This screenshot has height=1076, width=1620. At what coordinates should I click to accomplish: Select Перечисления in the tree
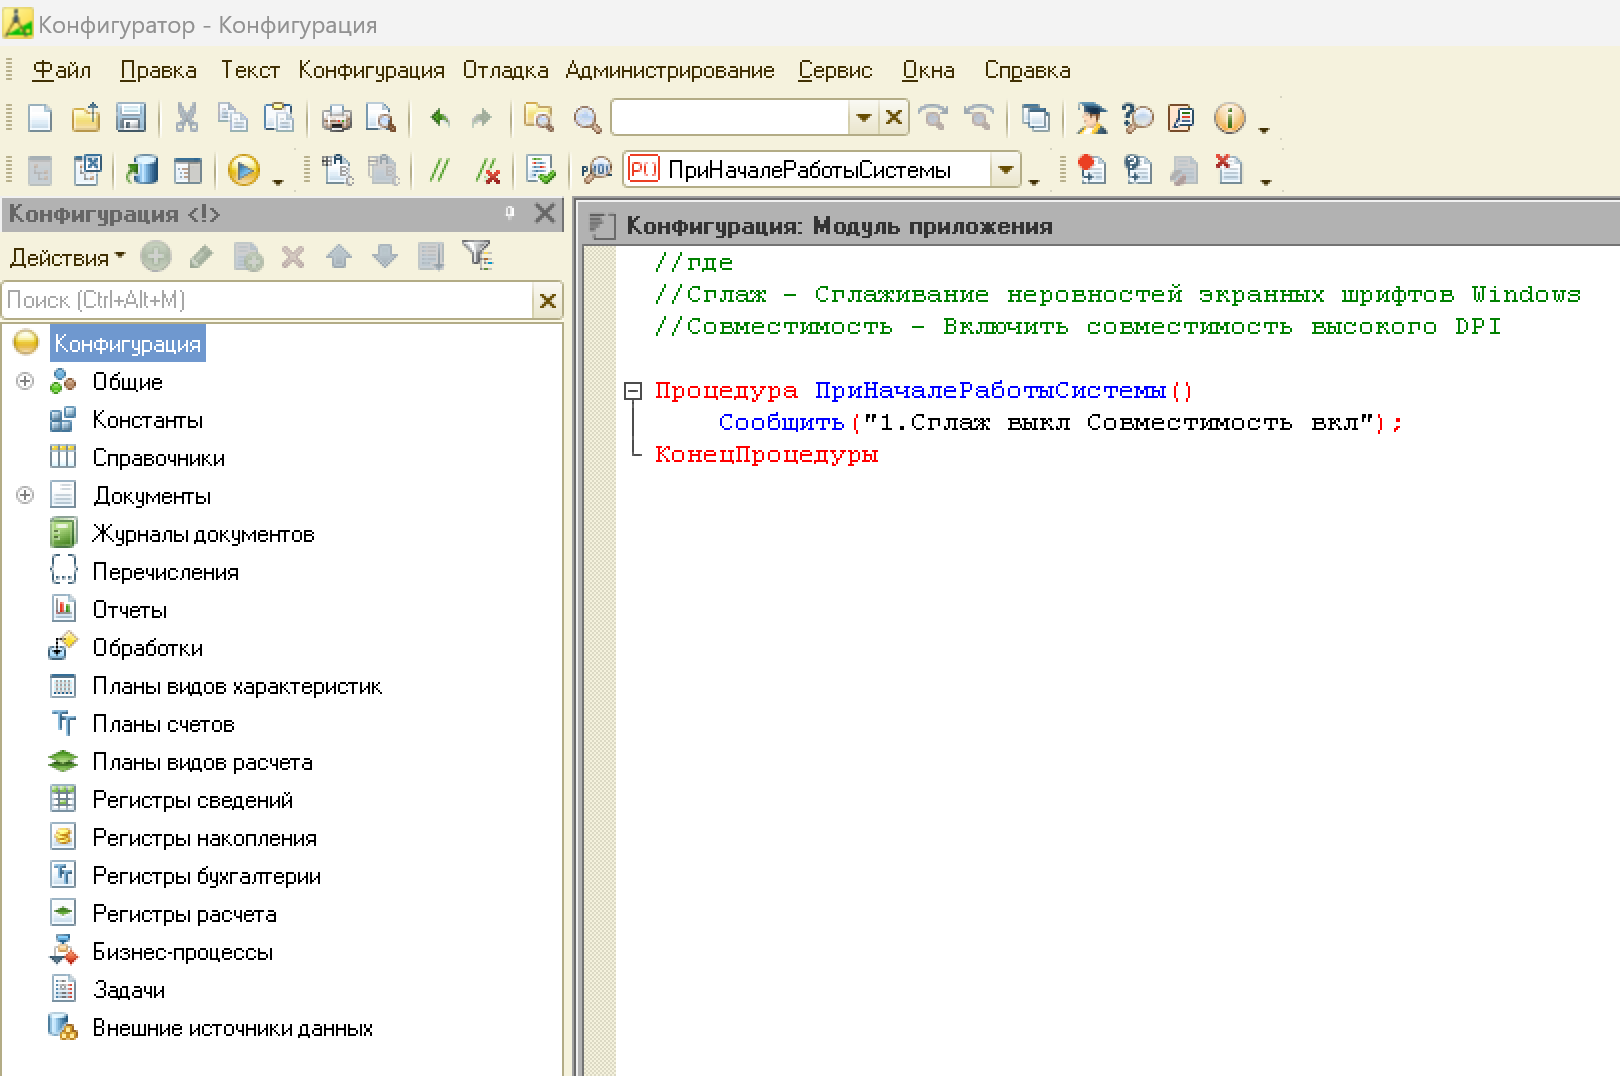coord(165,572)
